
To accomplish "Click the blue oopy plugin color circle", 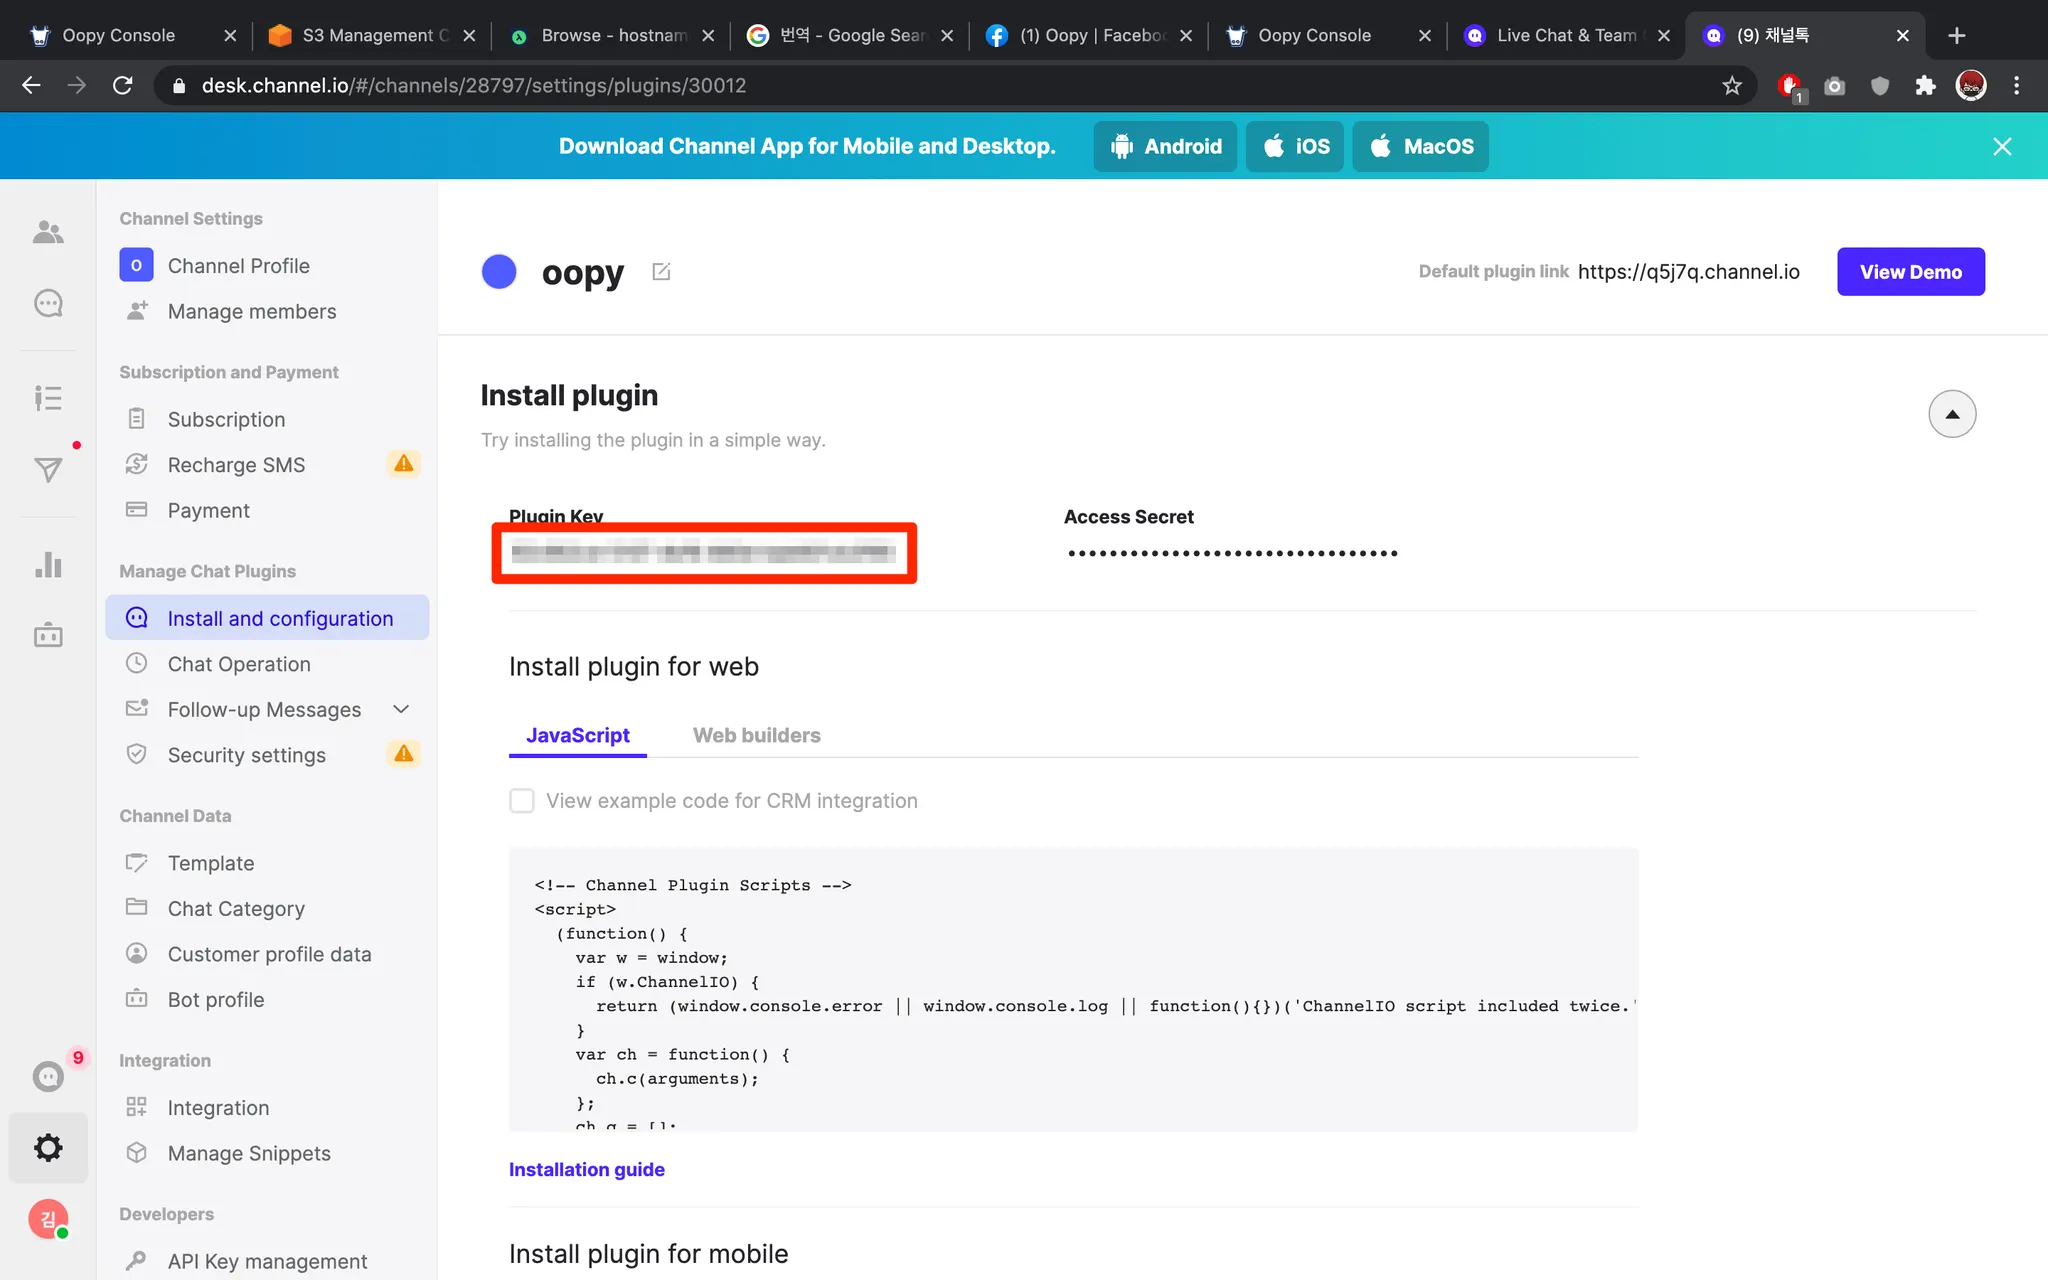I will pos(499,272).
